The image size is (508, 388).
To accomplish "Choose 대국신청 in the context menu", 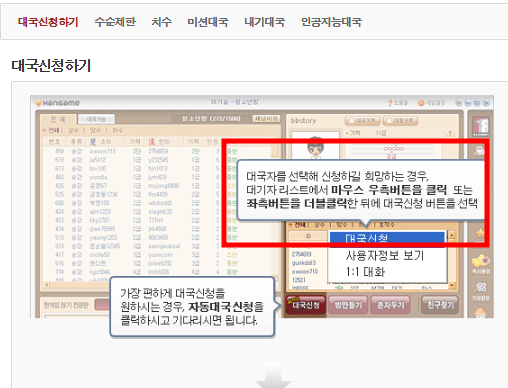I will (387, 239).
